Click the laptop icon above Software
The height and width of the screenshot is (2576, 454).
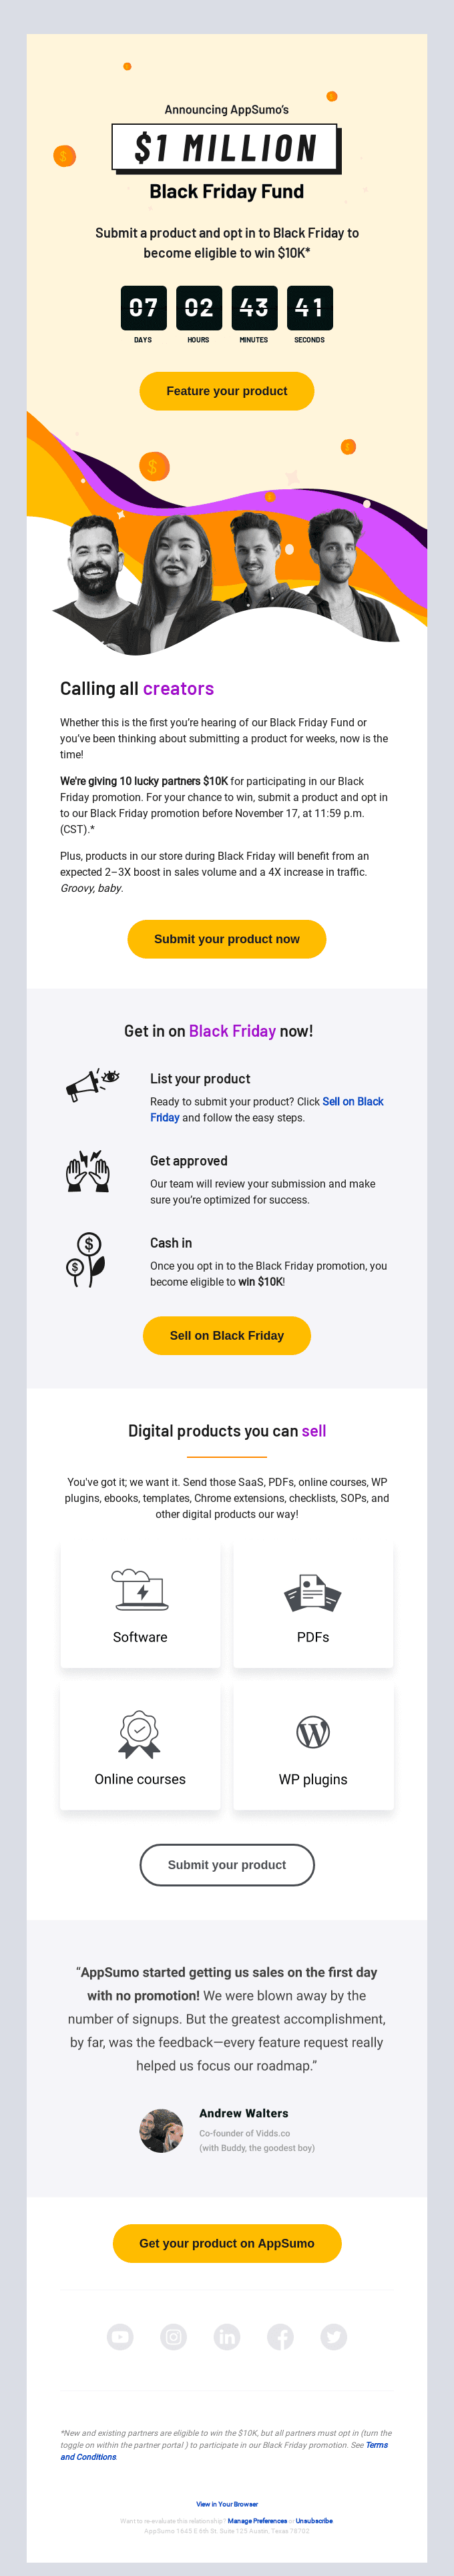tap(140, 1590)
